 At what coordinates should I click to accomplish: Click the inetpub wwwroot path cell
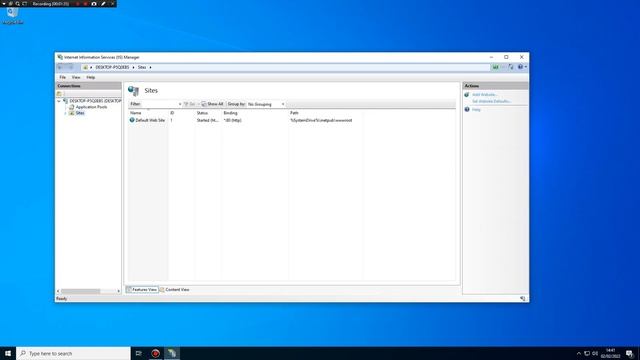tap(321, 120)
